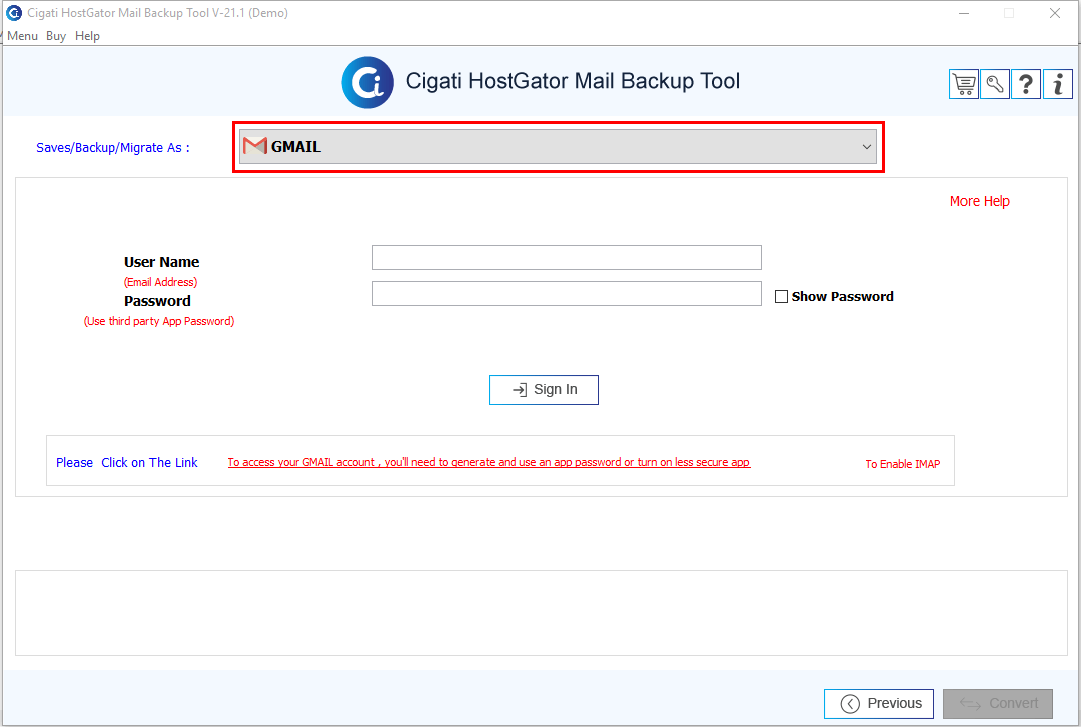This screenshot has height=727, width=1081.
Task: Open the Saves/Backup/Migrate As GMAIL dropdown
Action: click(558, 147)
